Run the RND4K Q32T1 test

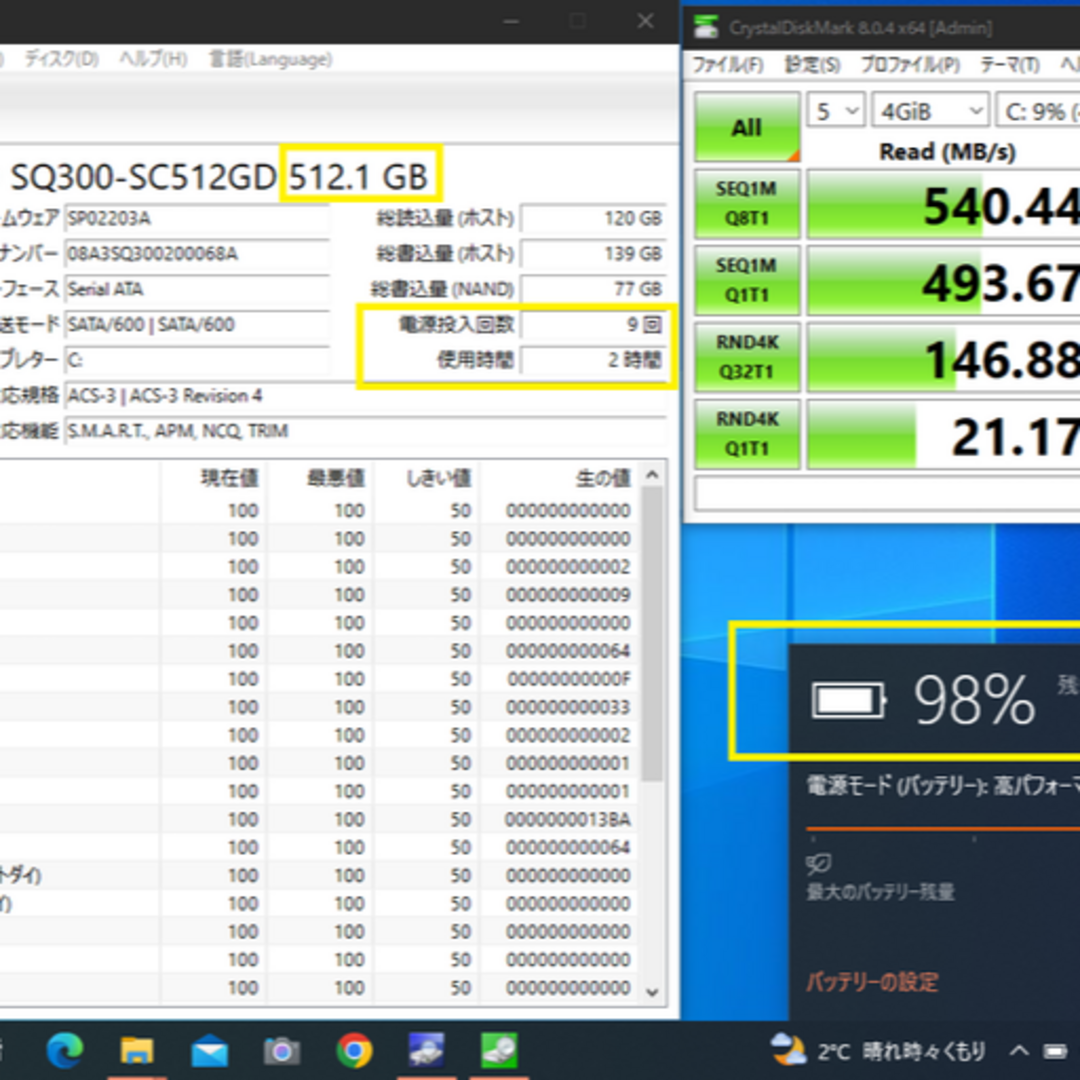747,357
